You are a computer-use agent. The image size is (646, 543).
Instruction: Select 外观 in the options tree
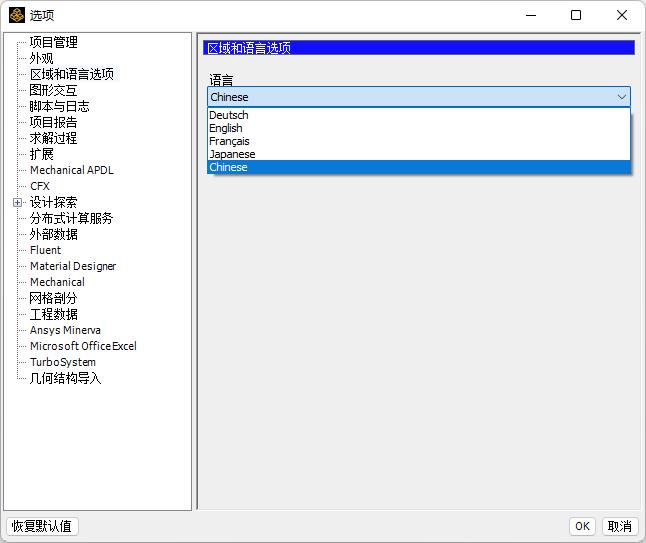[41, 58]
